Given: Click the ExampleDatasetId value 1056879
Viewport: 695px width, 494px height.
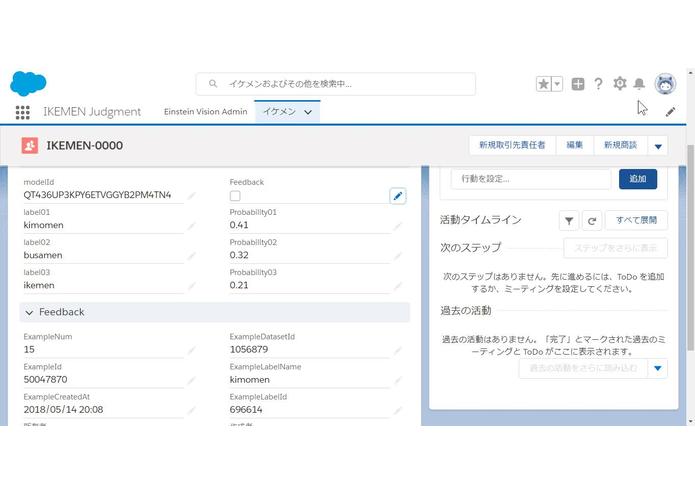Looking at the screenshot, I should [x=249, y=350].
